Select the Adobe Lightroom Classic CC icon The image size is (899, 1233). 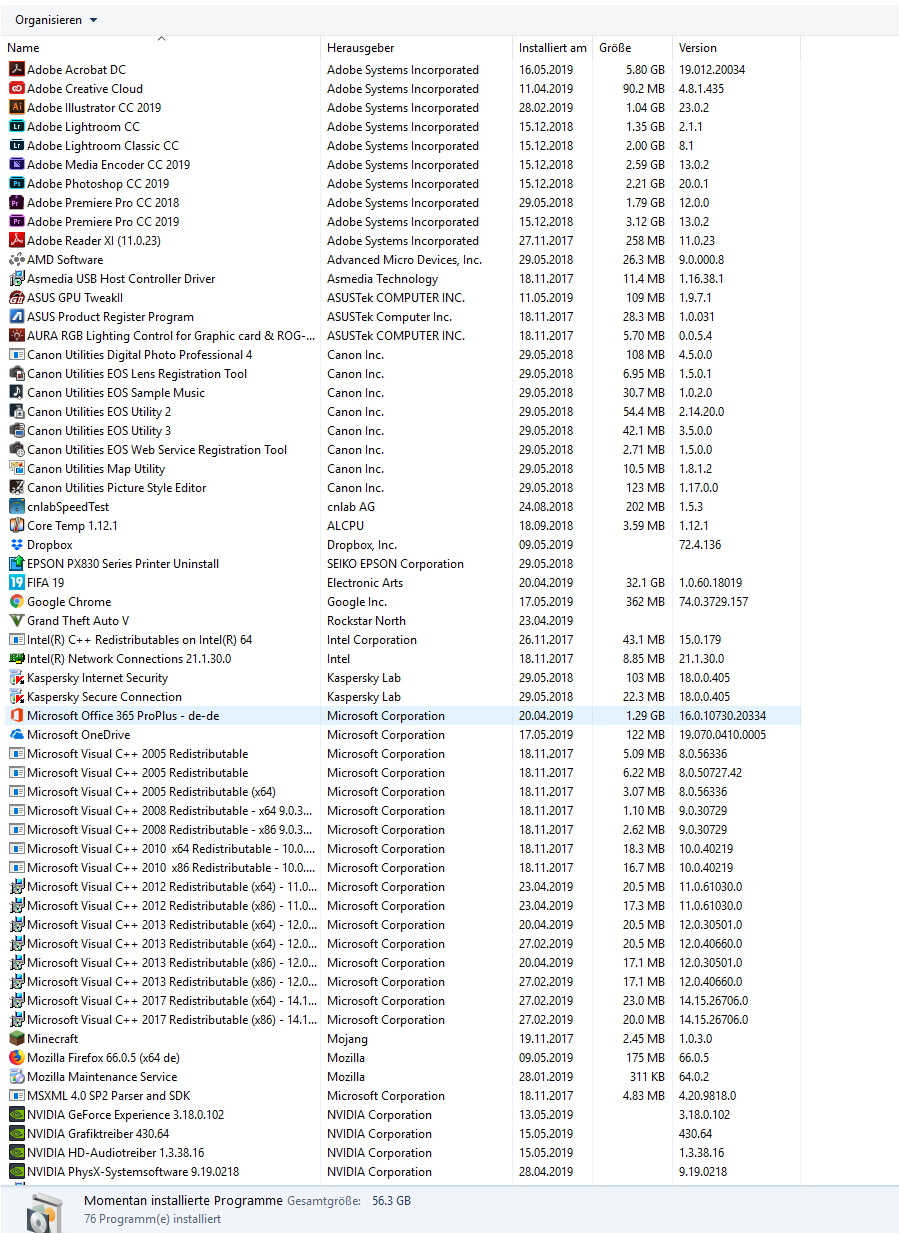(17, 146)
